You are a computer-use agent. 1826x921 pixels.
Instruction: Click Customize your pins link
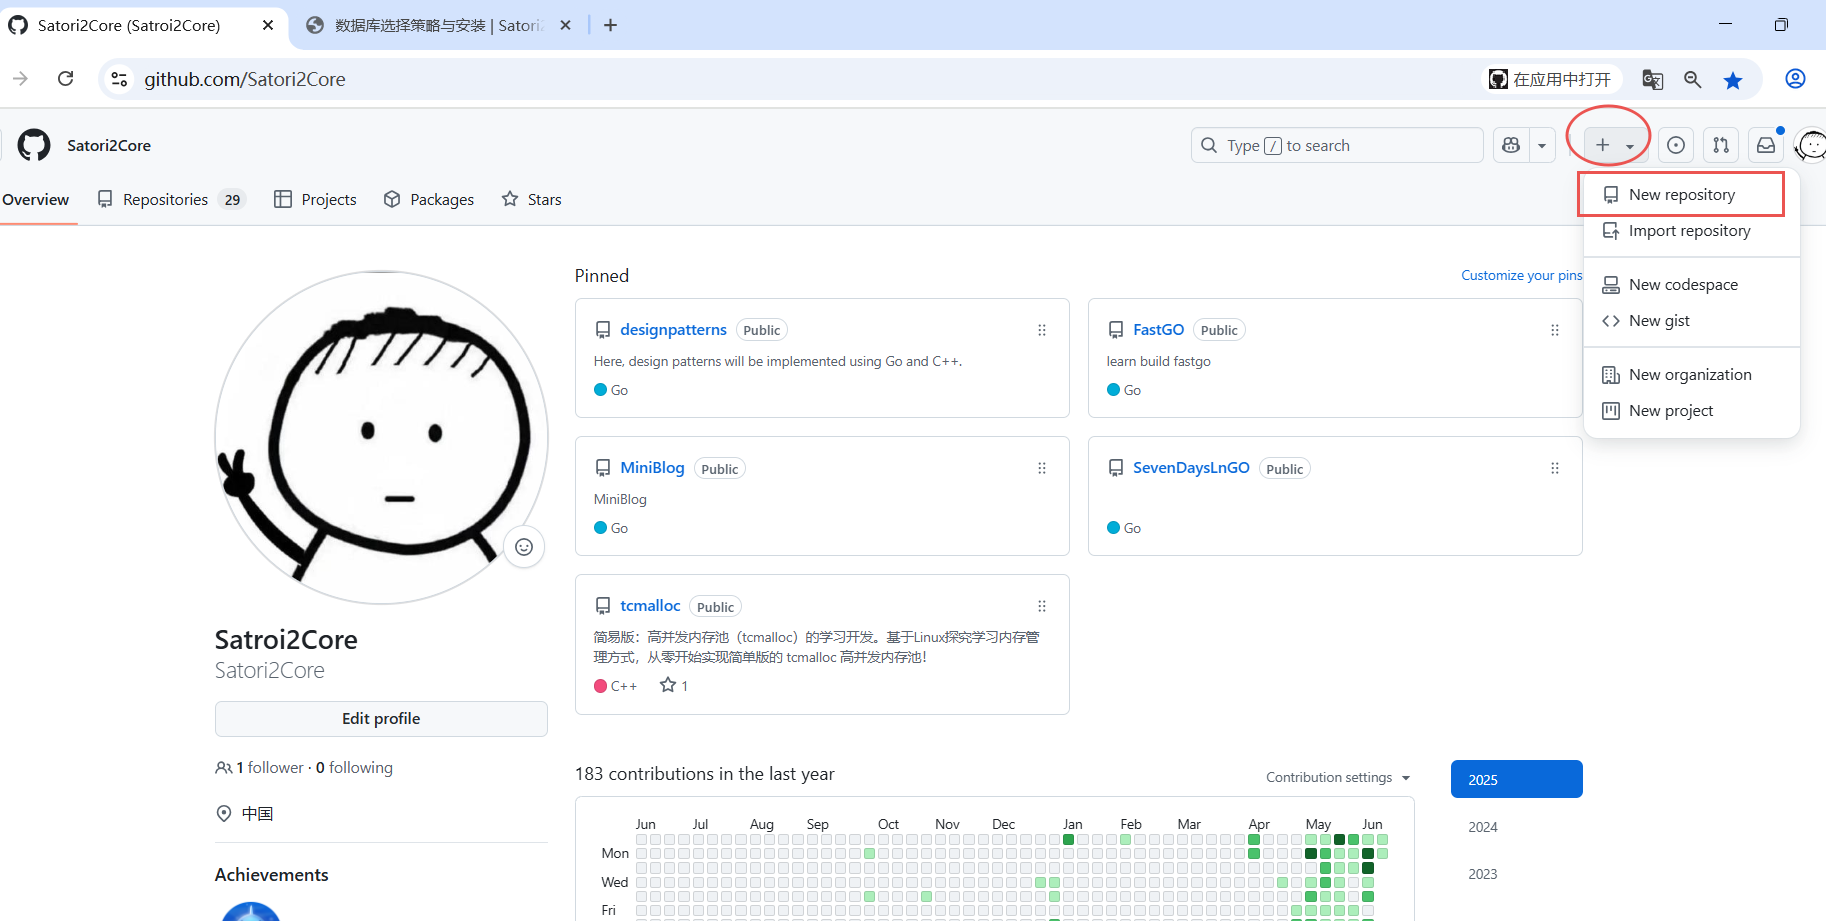coord(1521,275)
